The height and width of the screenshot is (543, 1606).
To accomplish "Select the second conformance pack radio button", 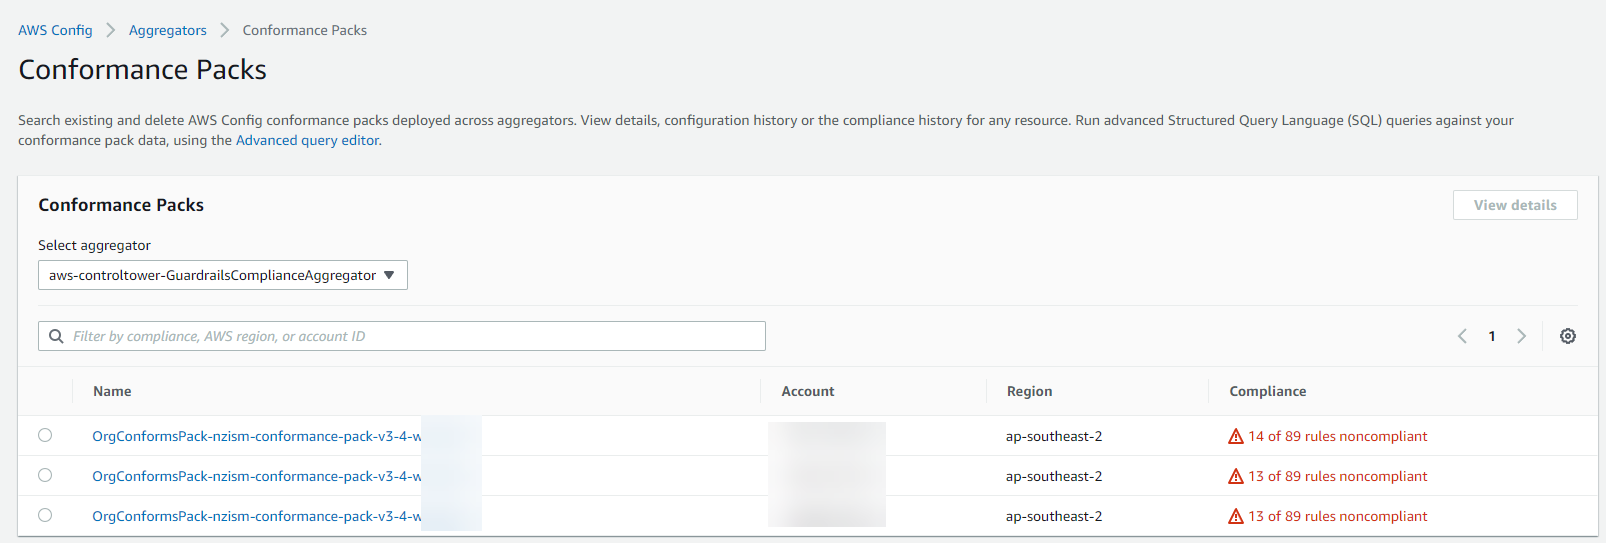I will tap(45, 475).
